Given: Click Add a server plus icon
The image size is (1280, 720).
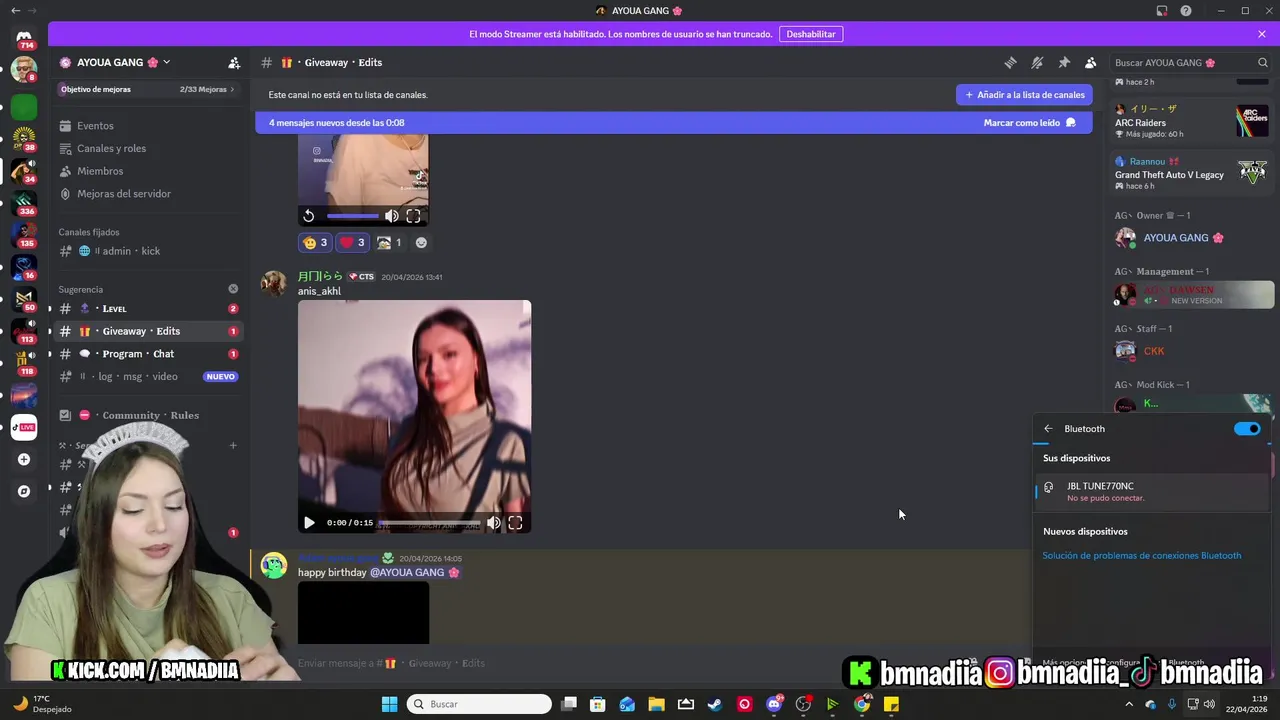Looking at the screenshot, I should [24, 459].
